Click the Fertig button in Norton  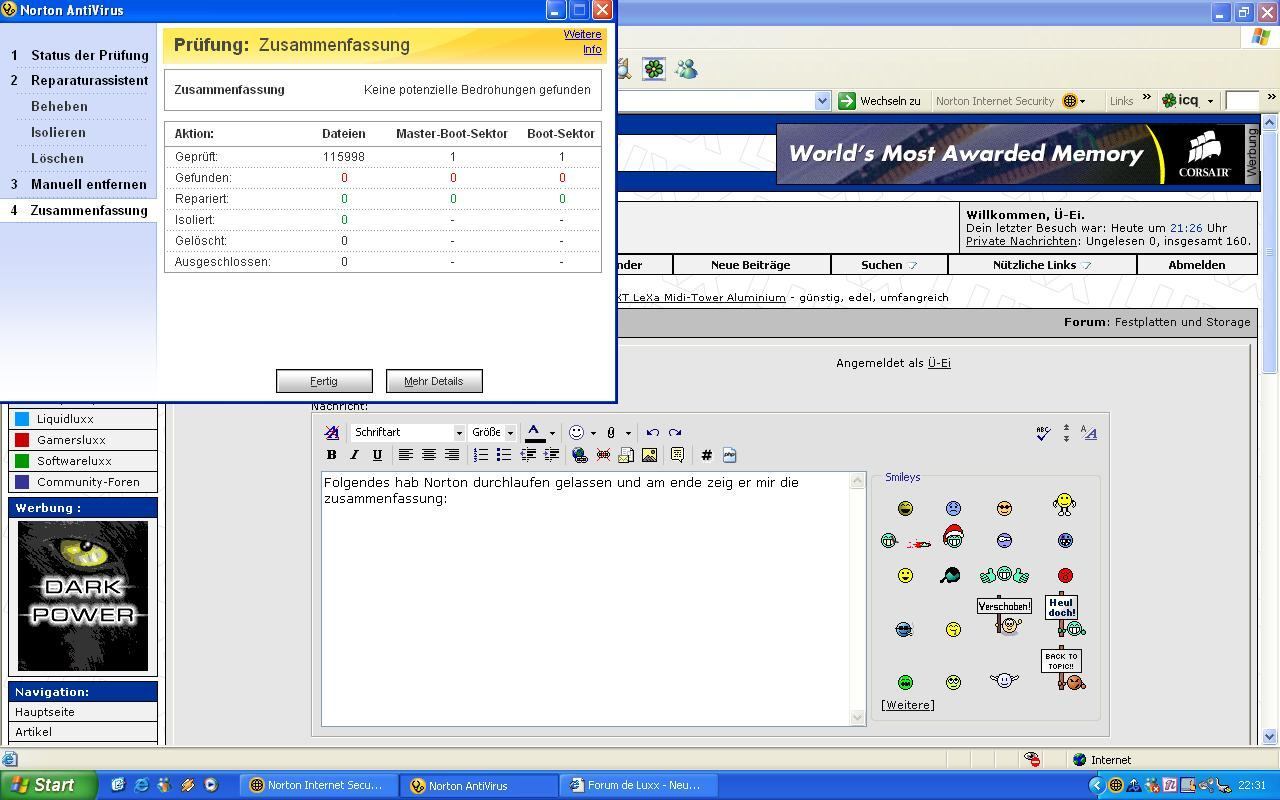click(324, 381)
